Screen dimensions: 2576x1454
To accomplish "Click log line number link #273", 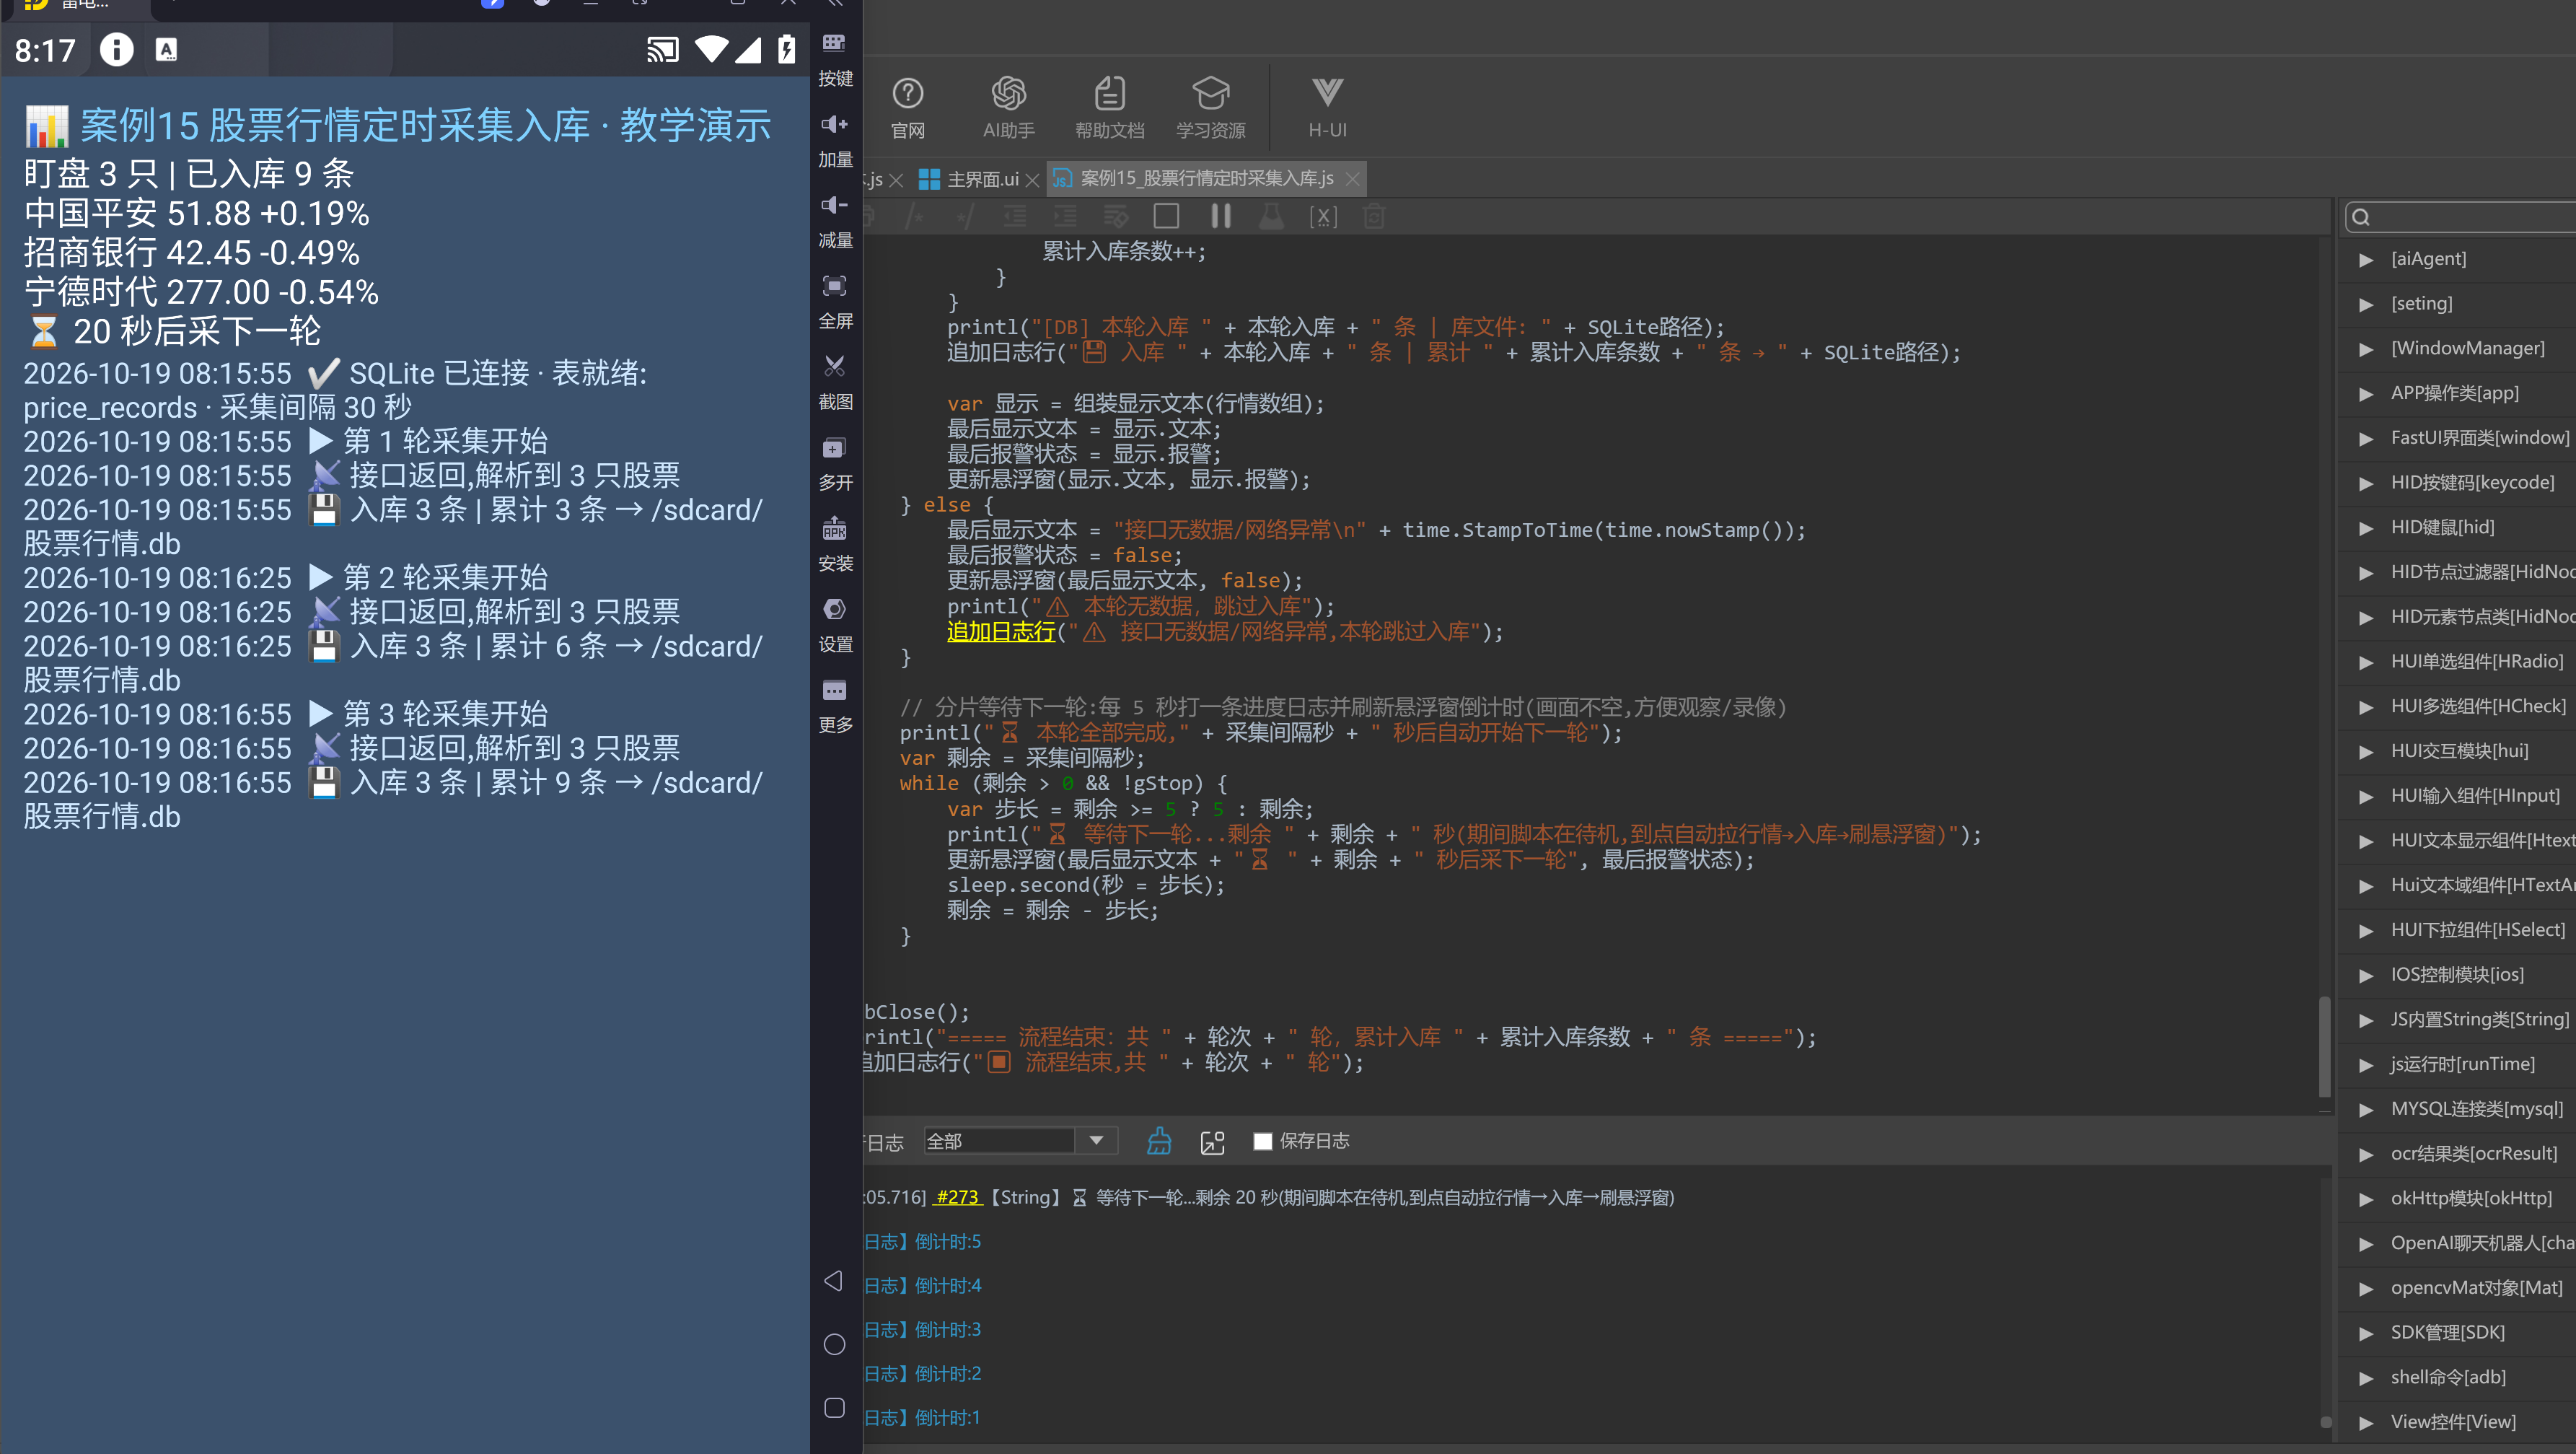I will coord(957,1197).
